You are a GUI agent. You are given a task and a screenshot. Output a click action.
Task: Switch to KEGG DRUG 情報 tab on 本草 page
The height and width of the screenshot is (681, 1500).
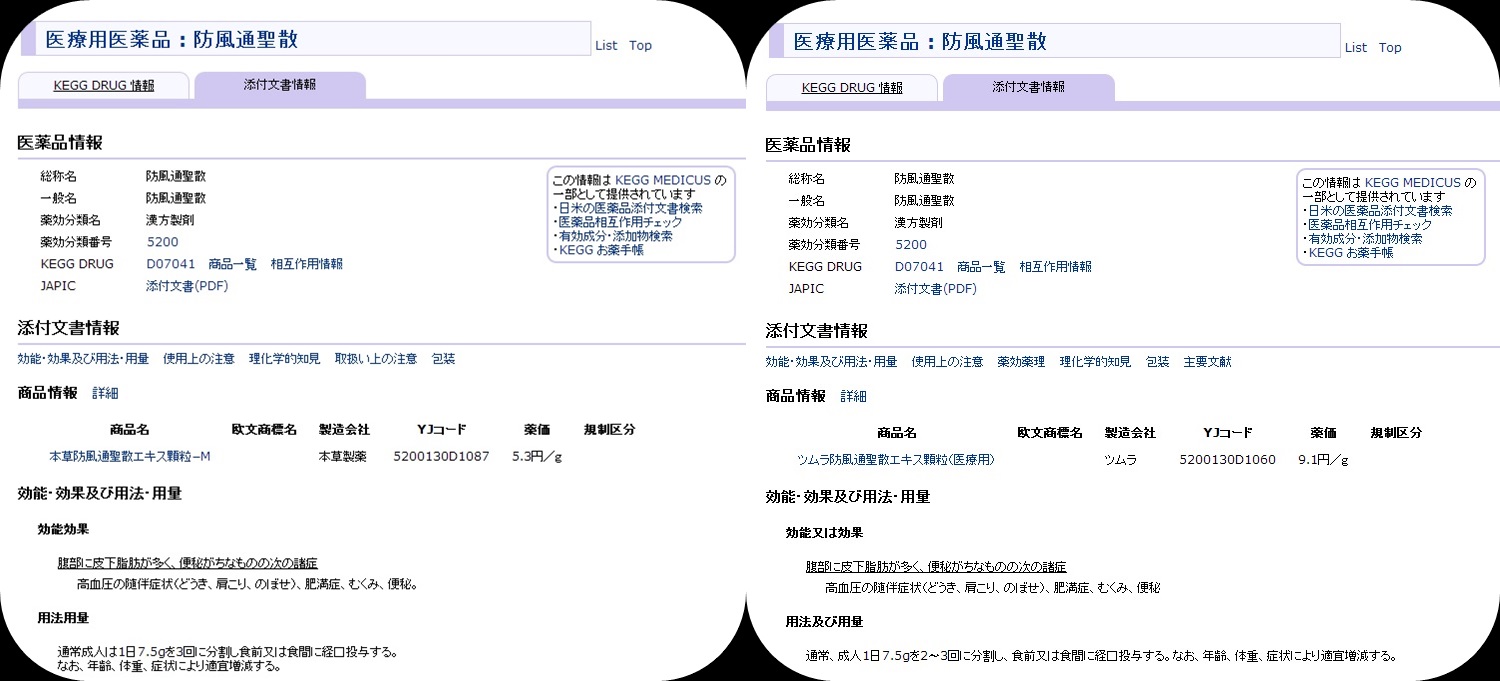tap(104, 85)
